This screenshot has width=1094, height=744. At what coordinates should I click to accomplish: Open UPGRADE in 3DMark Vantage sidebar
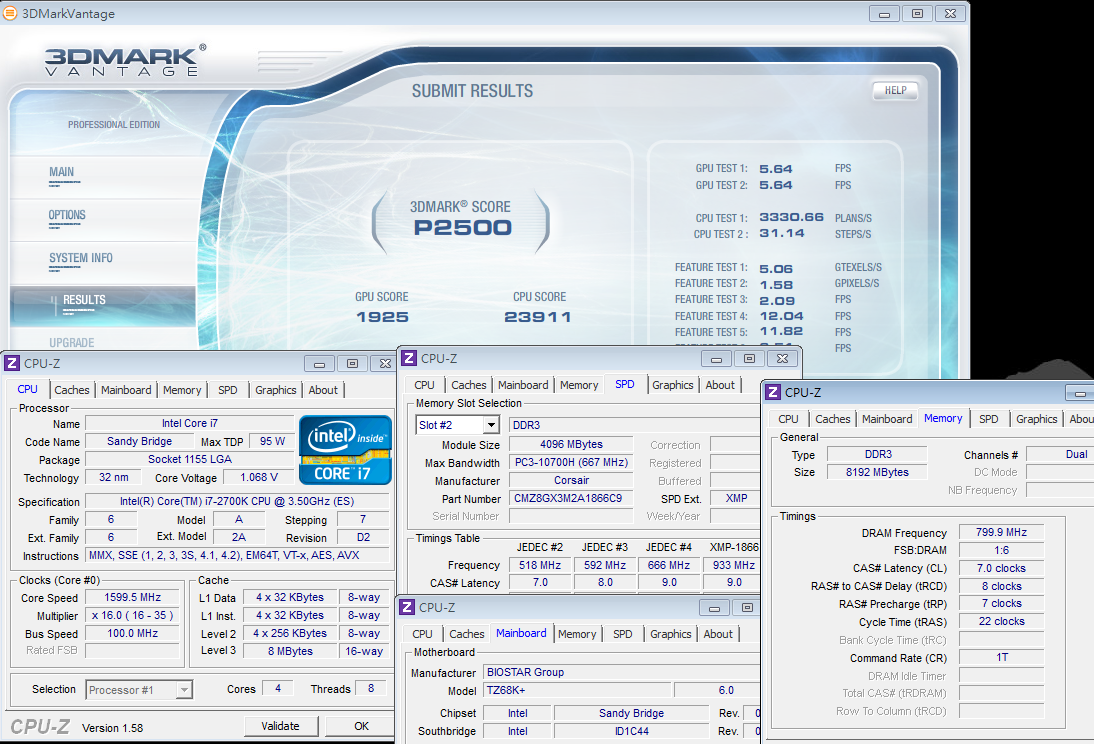(x=71, y=343)
